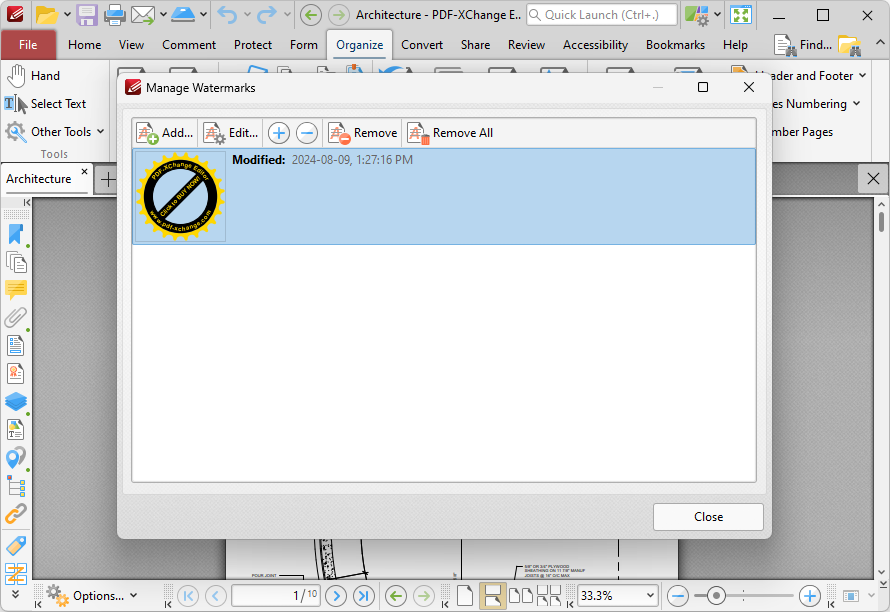The width and height of the screenshot is (890, 612).
Task: Open the Layers pane in sidebar
Action: [x=16, y=402]
